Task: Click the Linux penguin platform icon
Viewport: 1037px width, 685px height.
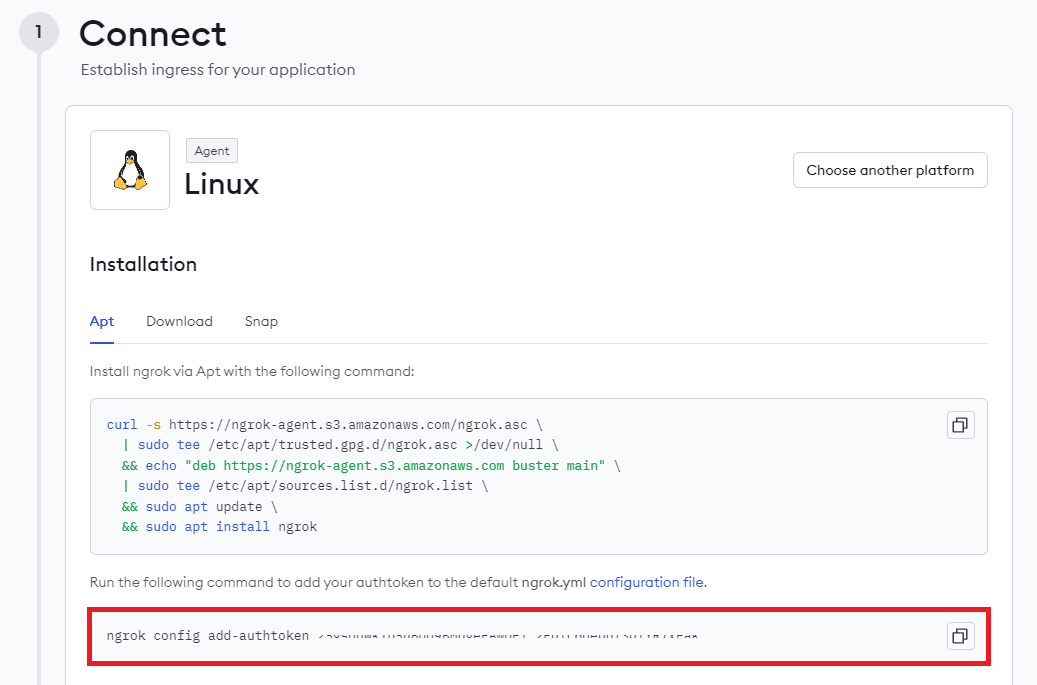Action: click(x=130, y=170)
